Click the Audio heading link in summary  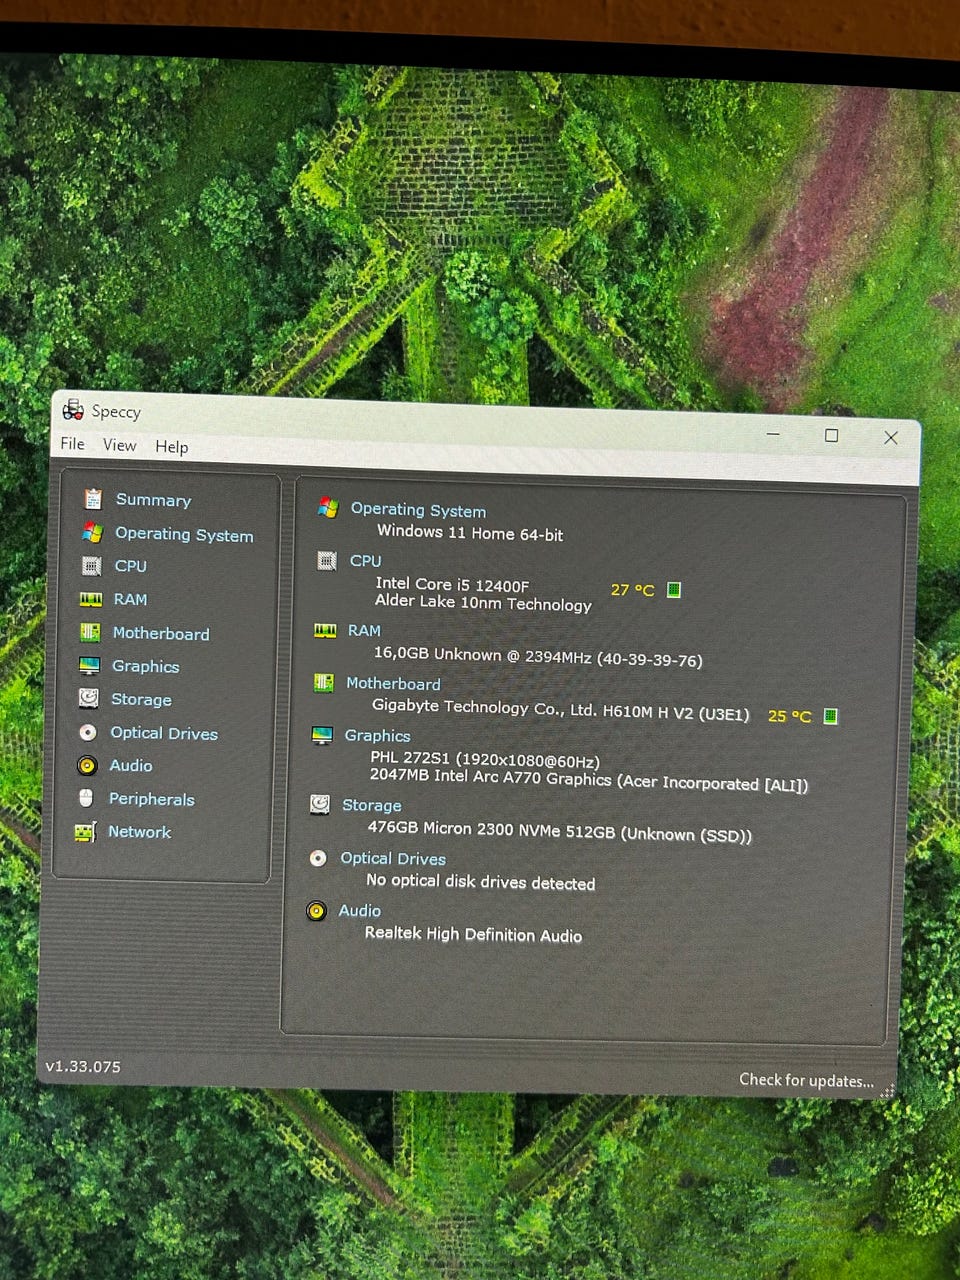[359, 911]
